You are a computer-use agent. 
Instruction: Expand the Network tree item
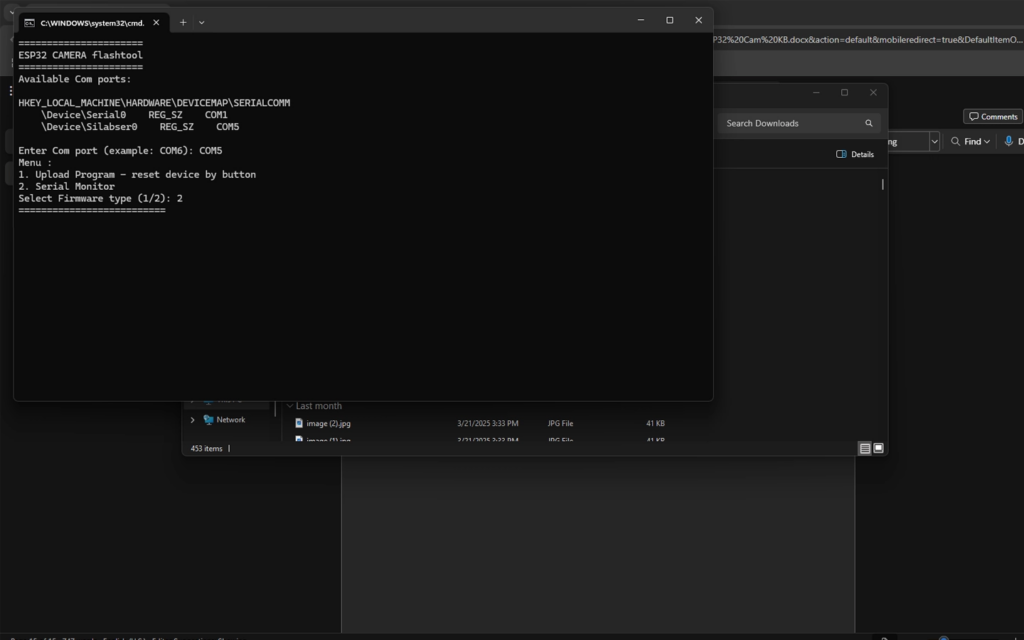point(192,420)
